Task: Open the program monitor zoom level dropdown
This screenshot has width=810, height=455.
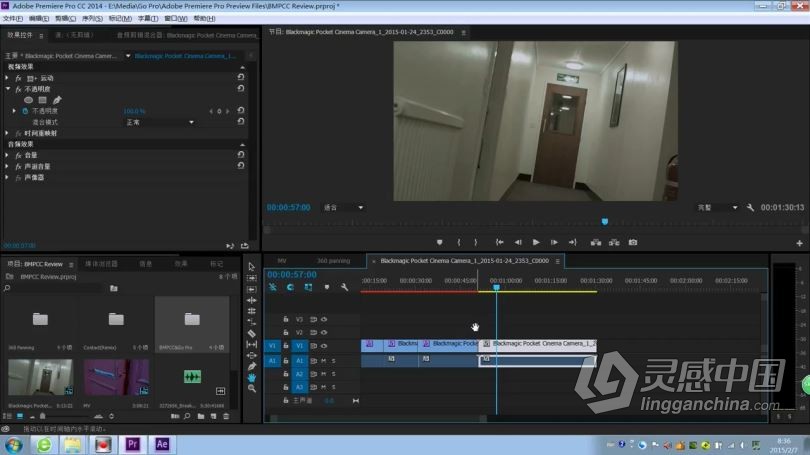Action: click(x=344, y=208)
